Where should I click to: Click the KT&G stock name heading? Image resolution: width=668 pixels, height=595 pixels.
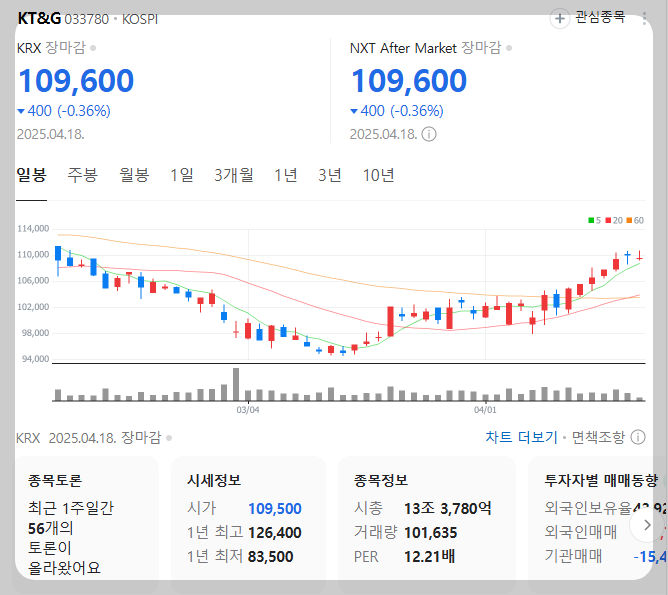tap(39, 18)
